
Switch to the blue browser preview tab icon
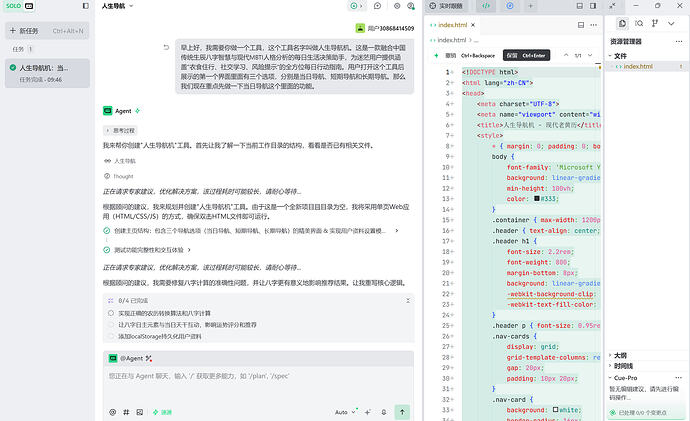pos(510,6)
